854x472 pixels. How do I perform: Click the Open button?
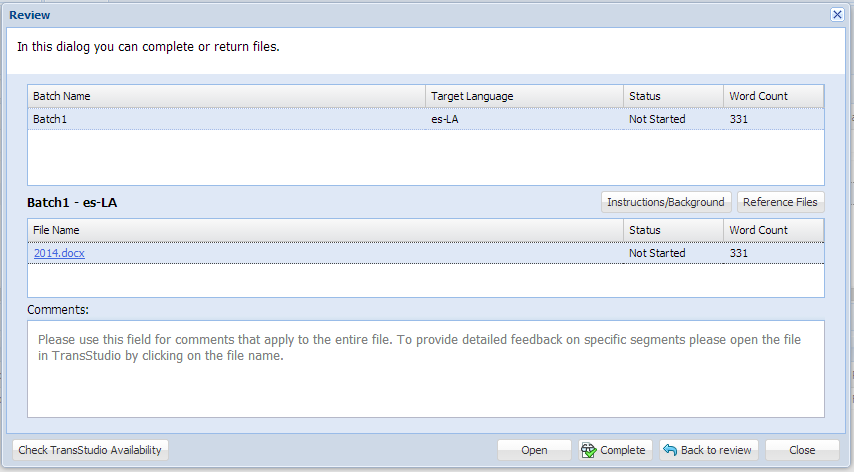point(534,450)
